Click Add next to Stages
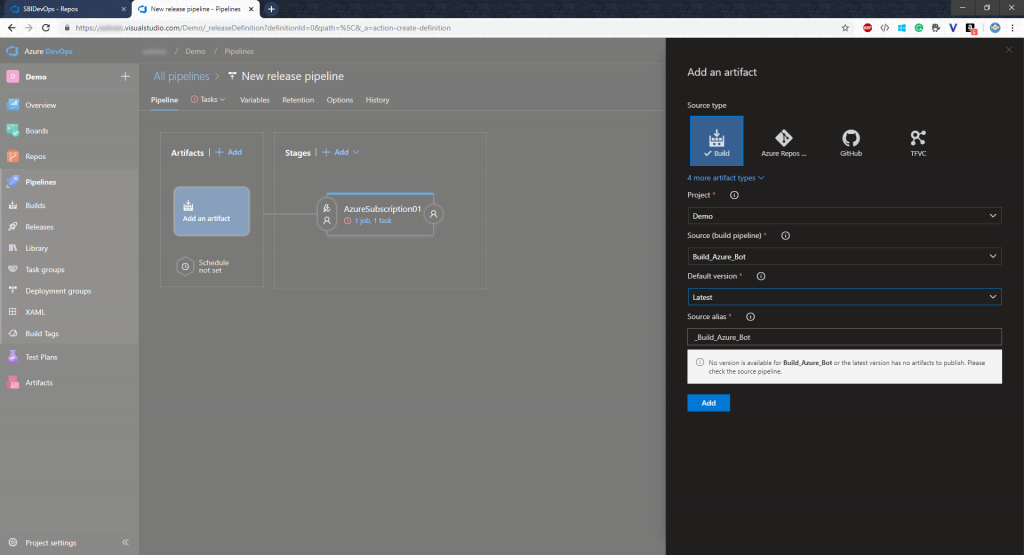This screenshot has height=555, width=1024. 336,152
